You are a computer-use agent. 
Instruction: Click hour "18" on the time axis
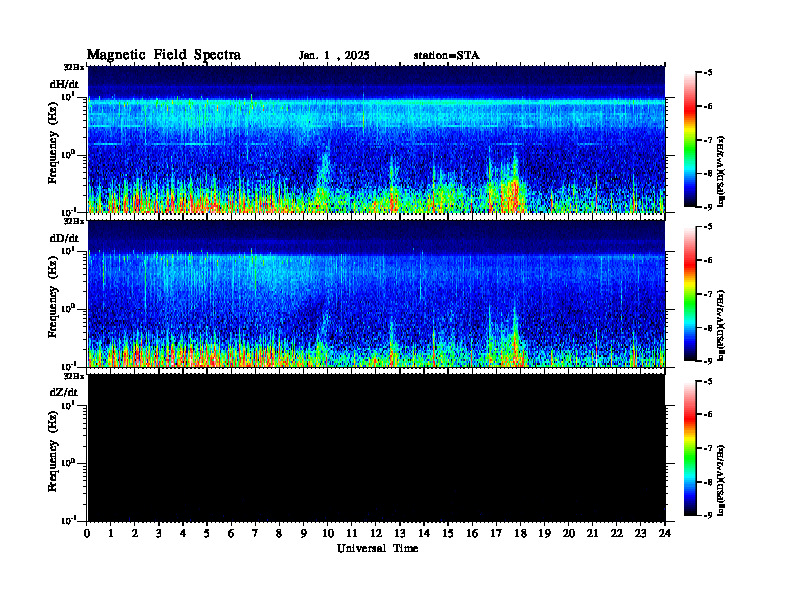(520, 534)
